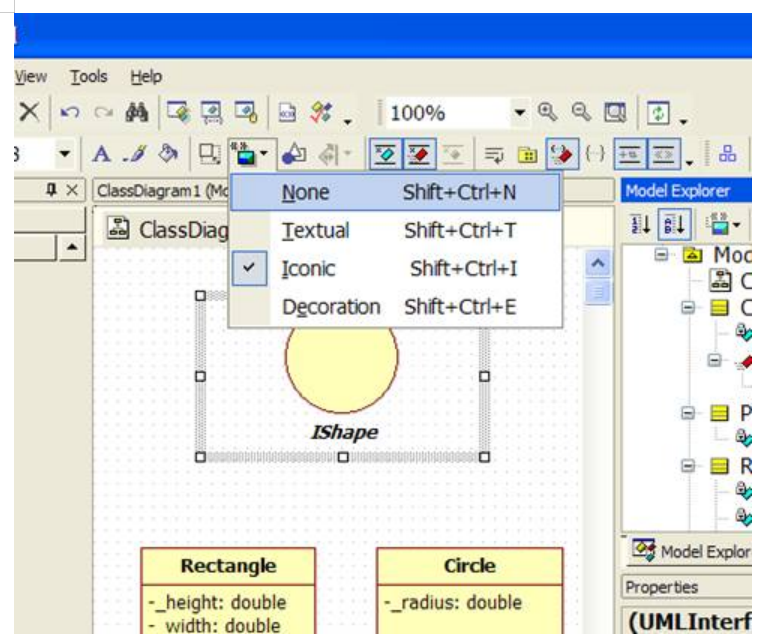Undo the last action
This screenshot has height=642, width=772.
click(x=69, y=112)
